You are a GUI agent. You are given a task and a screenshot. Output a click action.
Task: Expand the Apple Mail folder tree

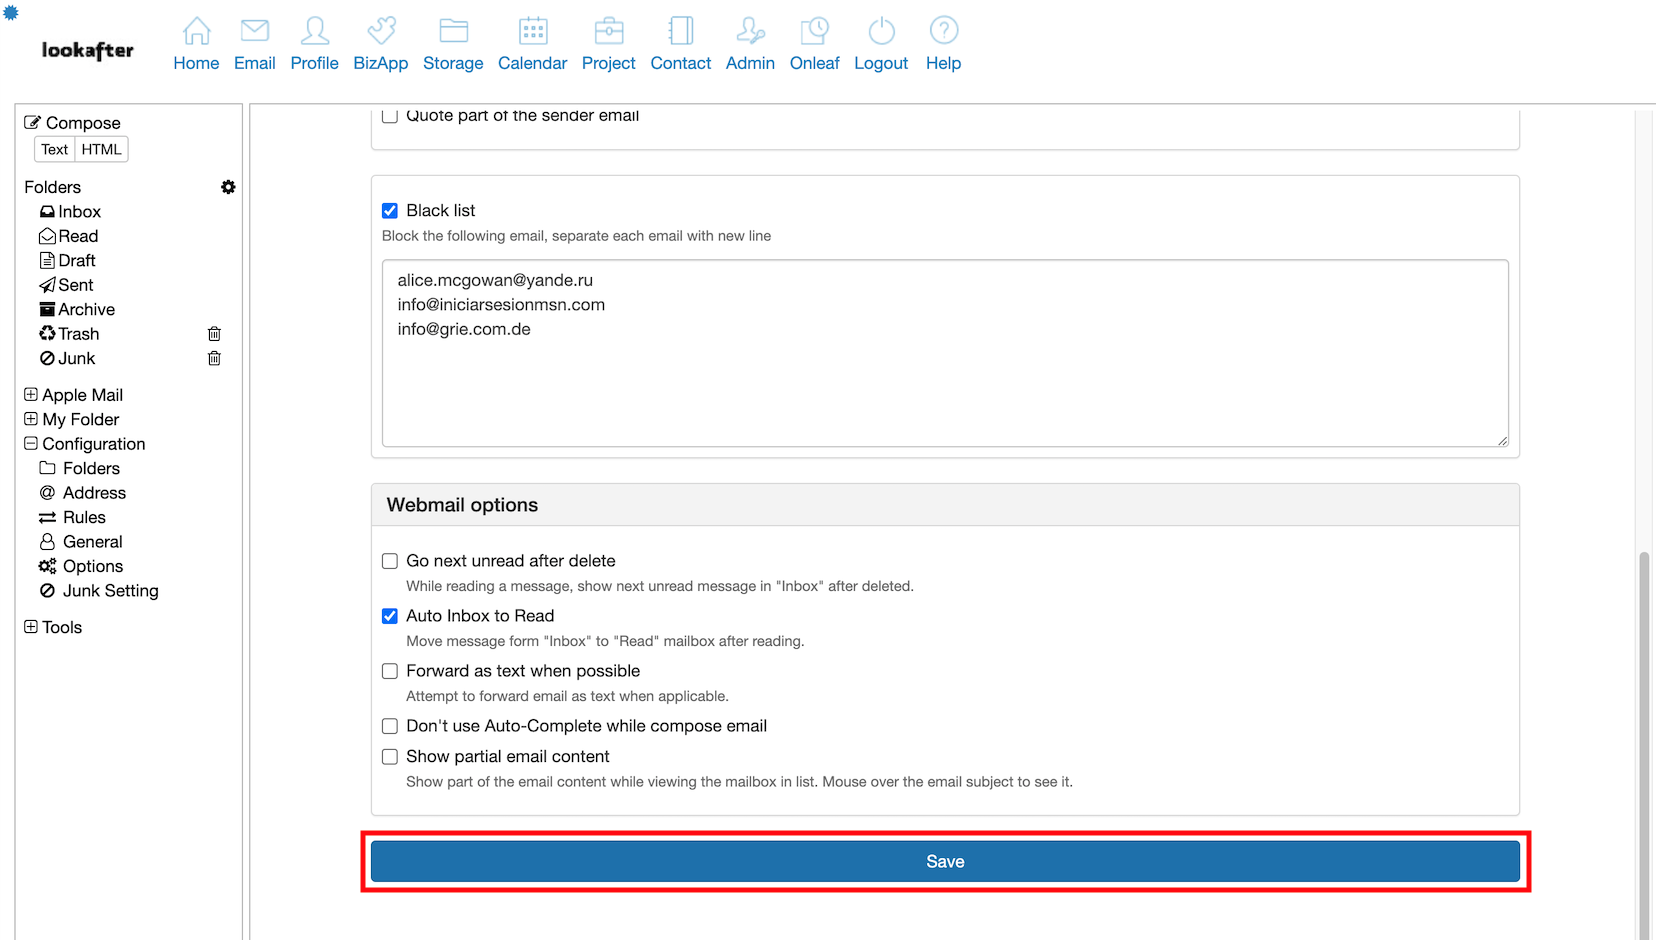(x=31, y=395)
